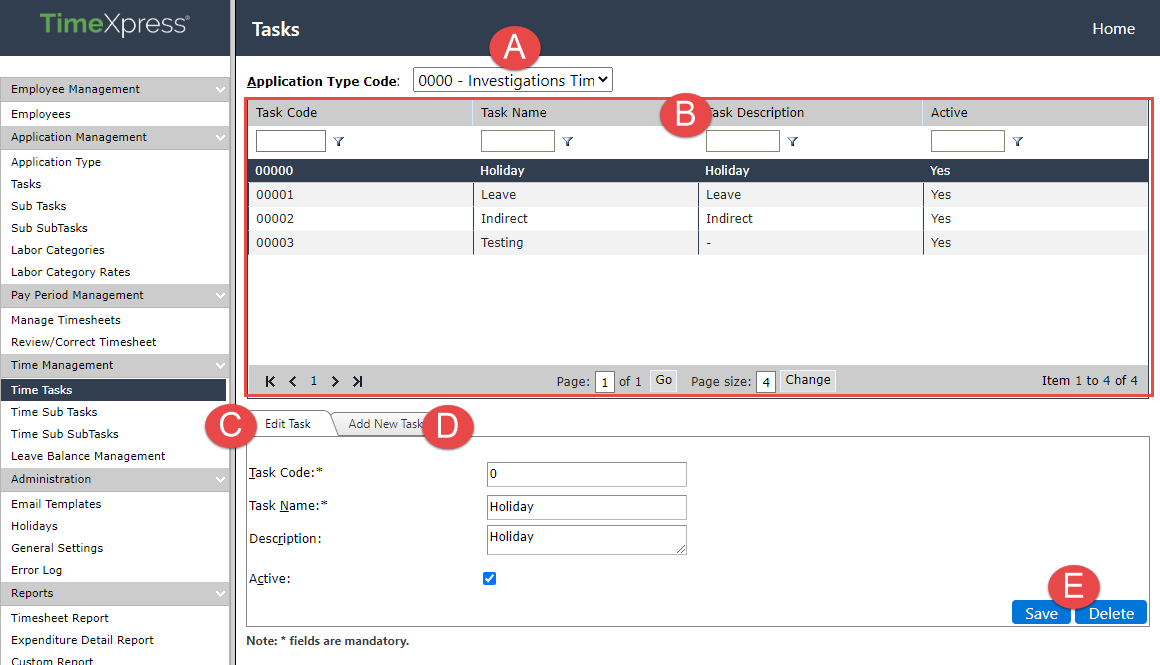Click the Delete button
This screenshot has height=665, width=1160.
click(1111, 613)
